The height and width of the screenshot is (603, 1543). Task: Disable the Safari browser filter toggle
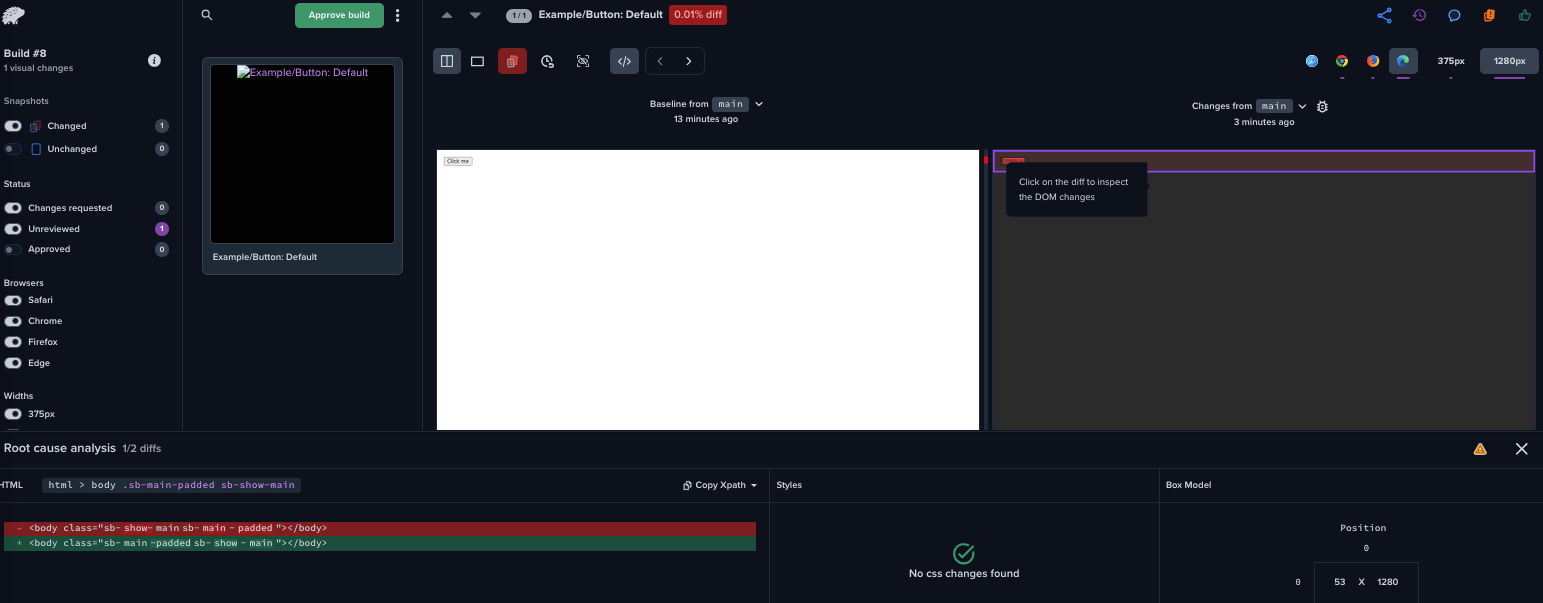(13, 300)
